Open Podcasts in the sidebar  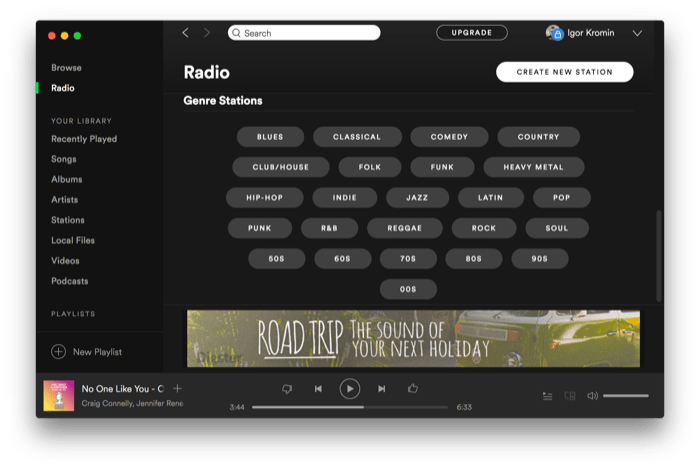pos(70,281)
